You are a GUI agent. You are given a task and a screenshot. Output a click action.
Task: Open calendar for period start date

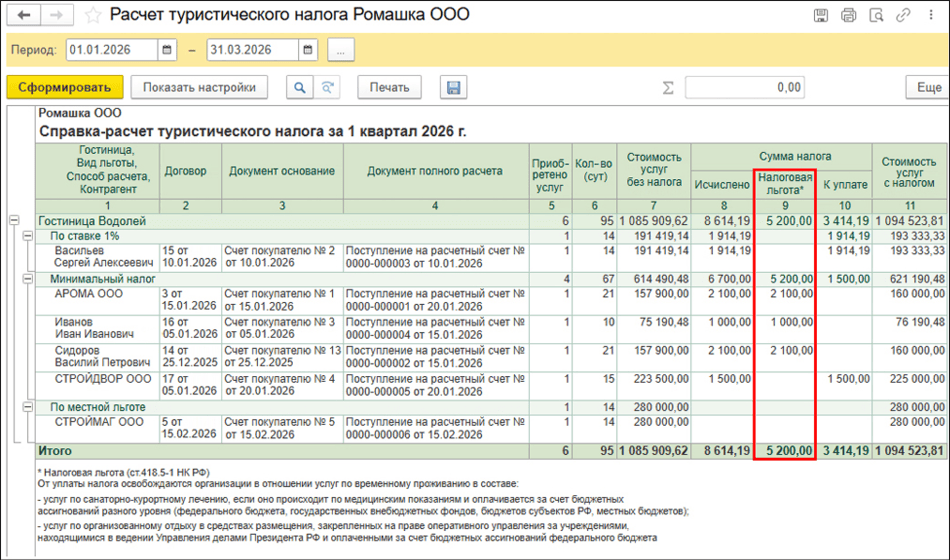(x=166, y=50)
